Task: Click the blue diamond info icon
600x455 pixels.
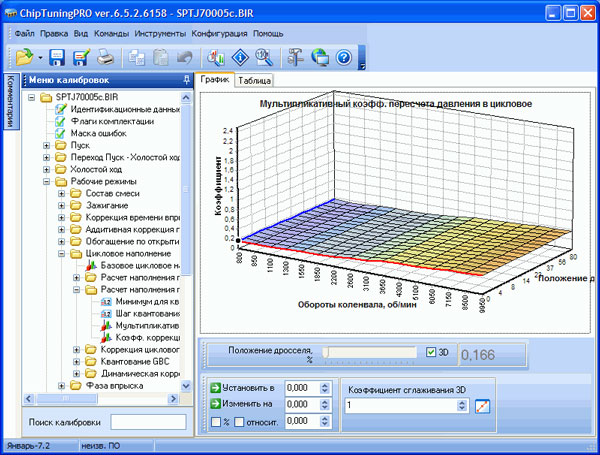Action: pos(239,57)
